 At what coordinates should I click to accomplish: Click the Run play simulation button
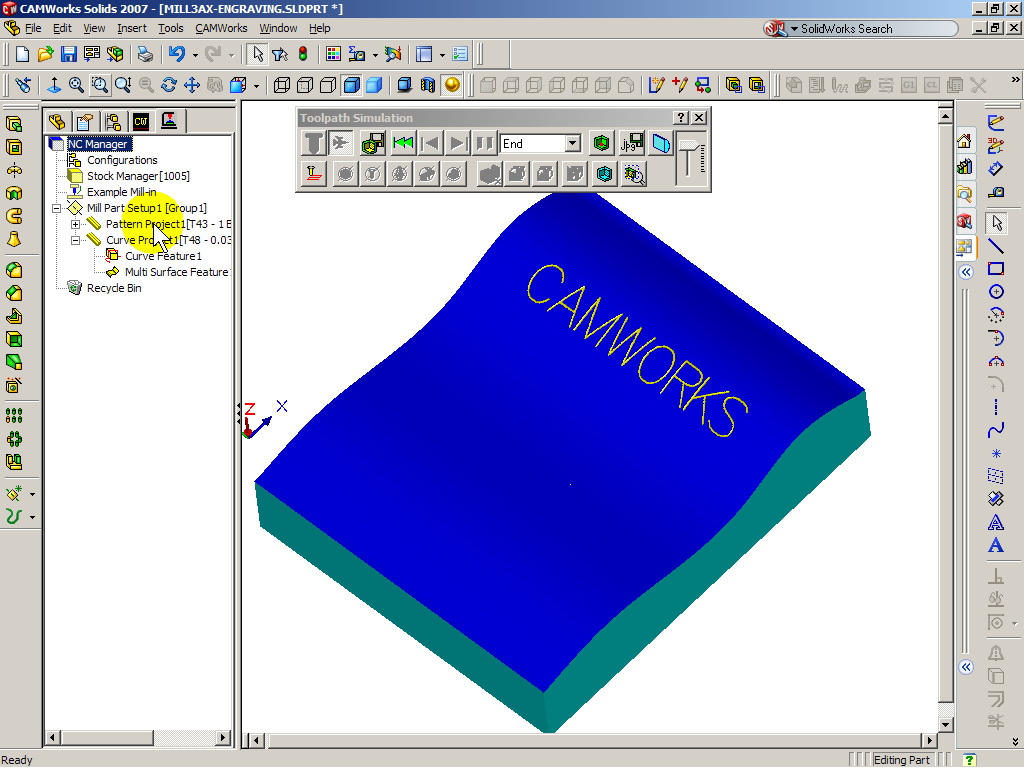click(x=458, y=143)
